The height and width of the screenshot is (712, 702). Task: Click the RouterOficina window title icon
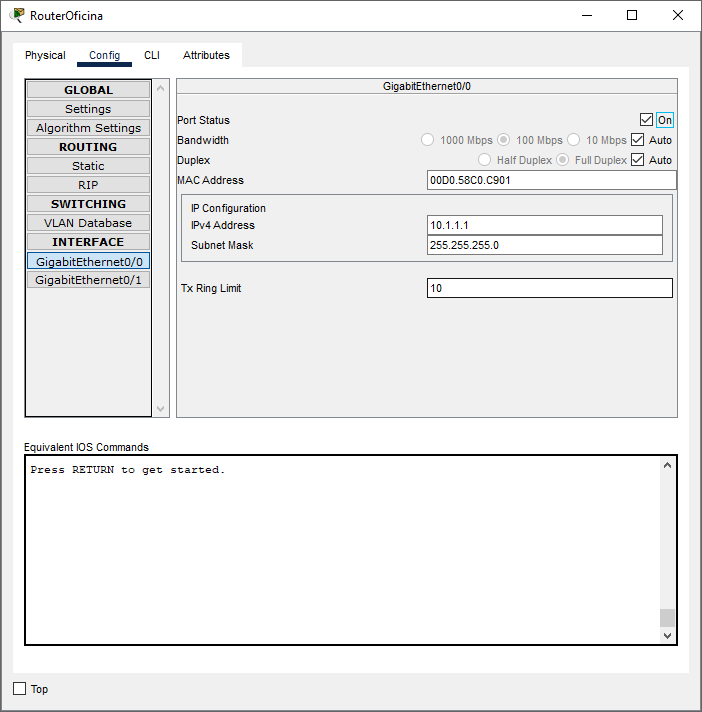(17, 15)
